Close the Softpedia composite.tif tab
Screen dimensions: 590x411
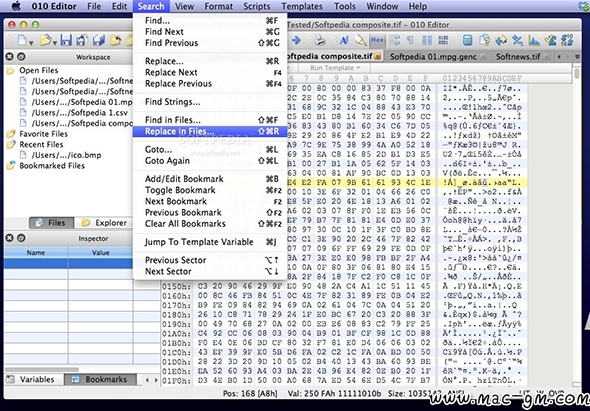(377, 57)
